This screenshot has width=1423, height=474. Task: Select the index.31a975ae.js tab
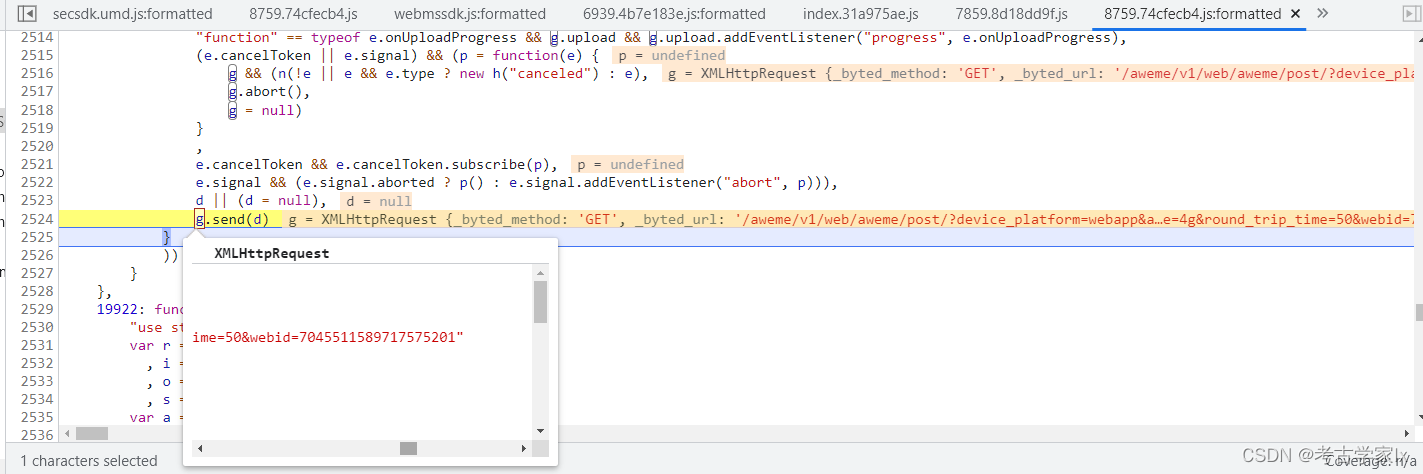click(x=860, y=14)
